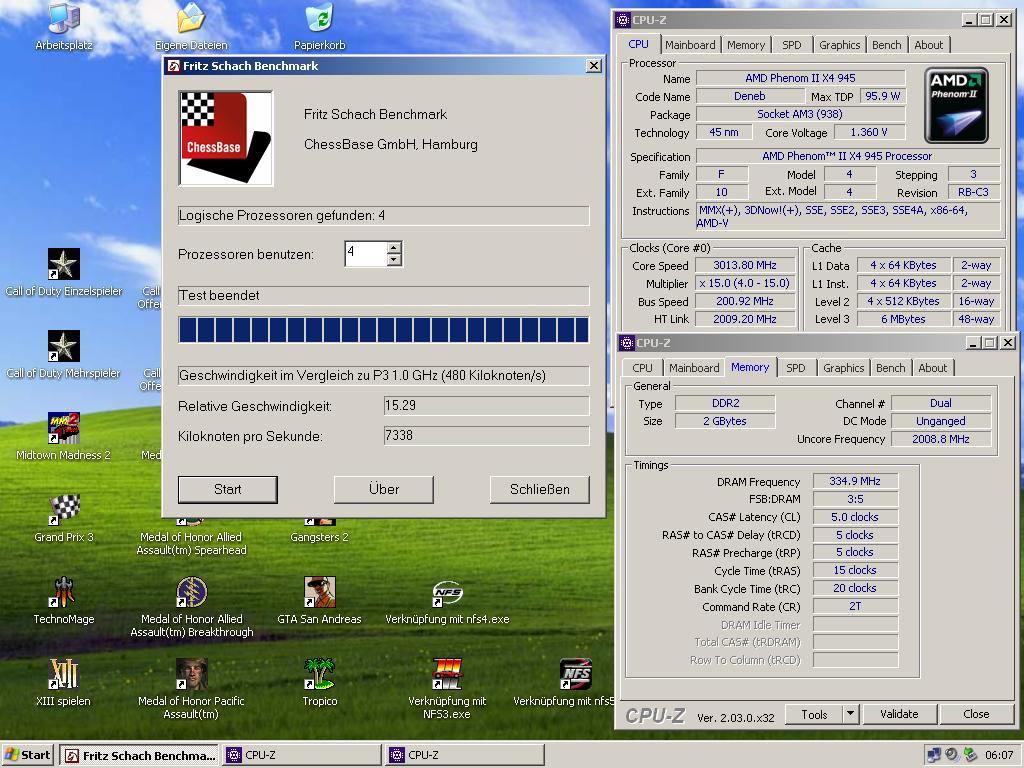Click the safely remove hardware tray icon
1024x768 pixels.
coord(970,755)
